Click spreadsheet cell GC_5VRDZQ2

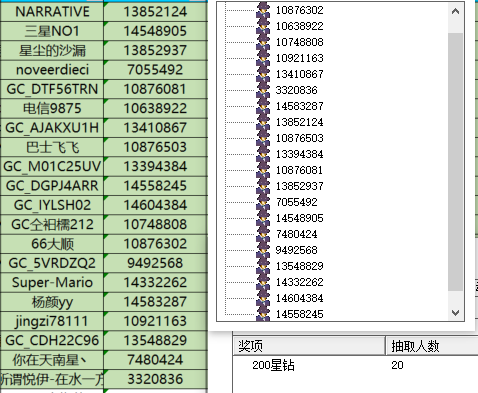click(x=52, y=263)
